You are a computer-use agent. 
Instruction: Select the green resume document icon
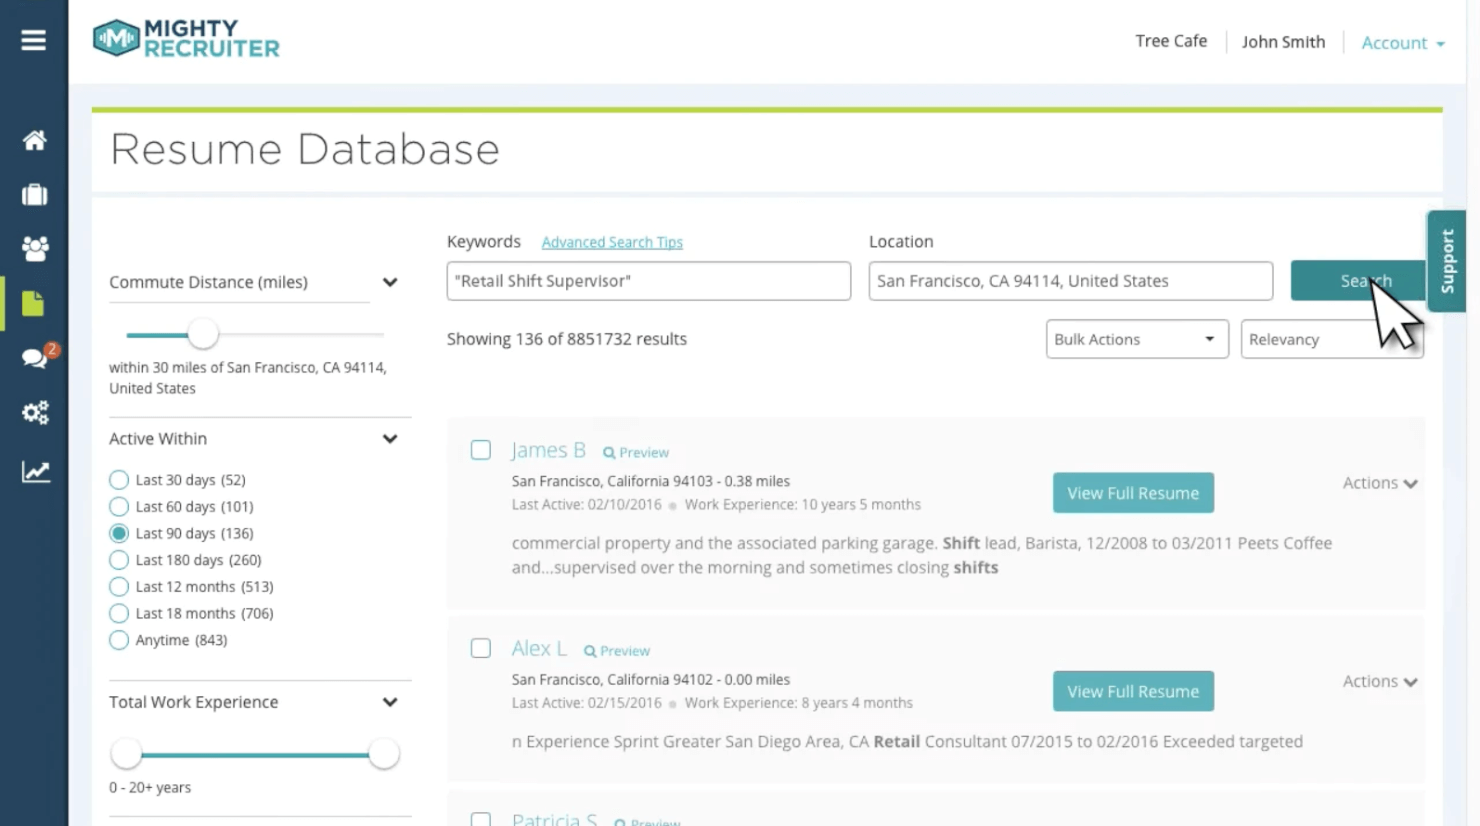(33, 302)
